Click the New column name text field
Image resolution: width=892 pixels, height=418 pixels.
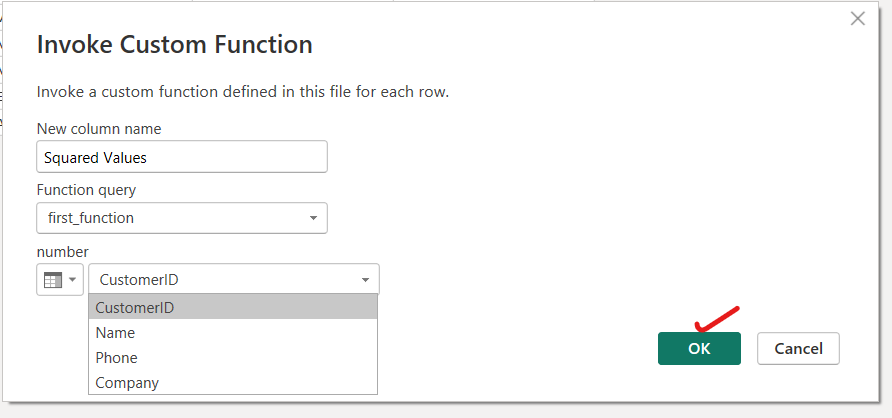[181, 157]
